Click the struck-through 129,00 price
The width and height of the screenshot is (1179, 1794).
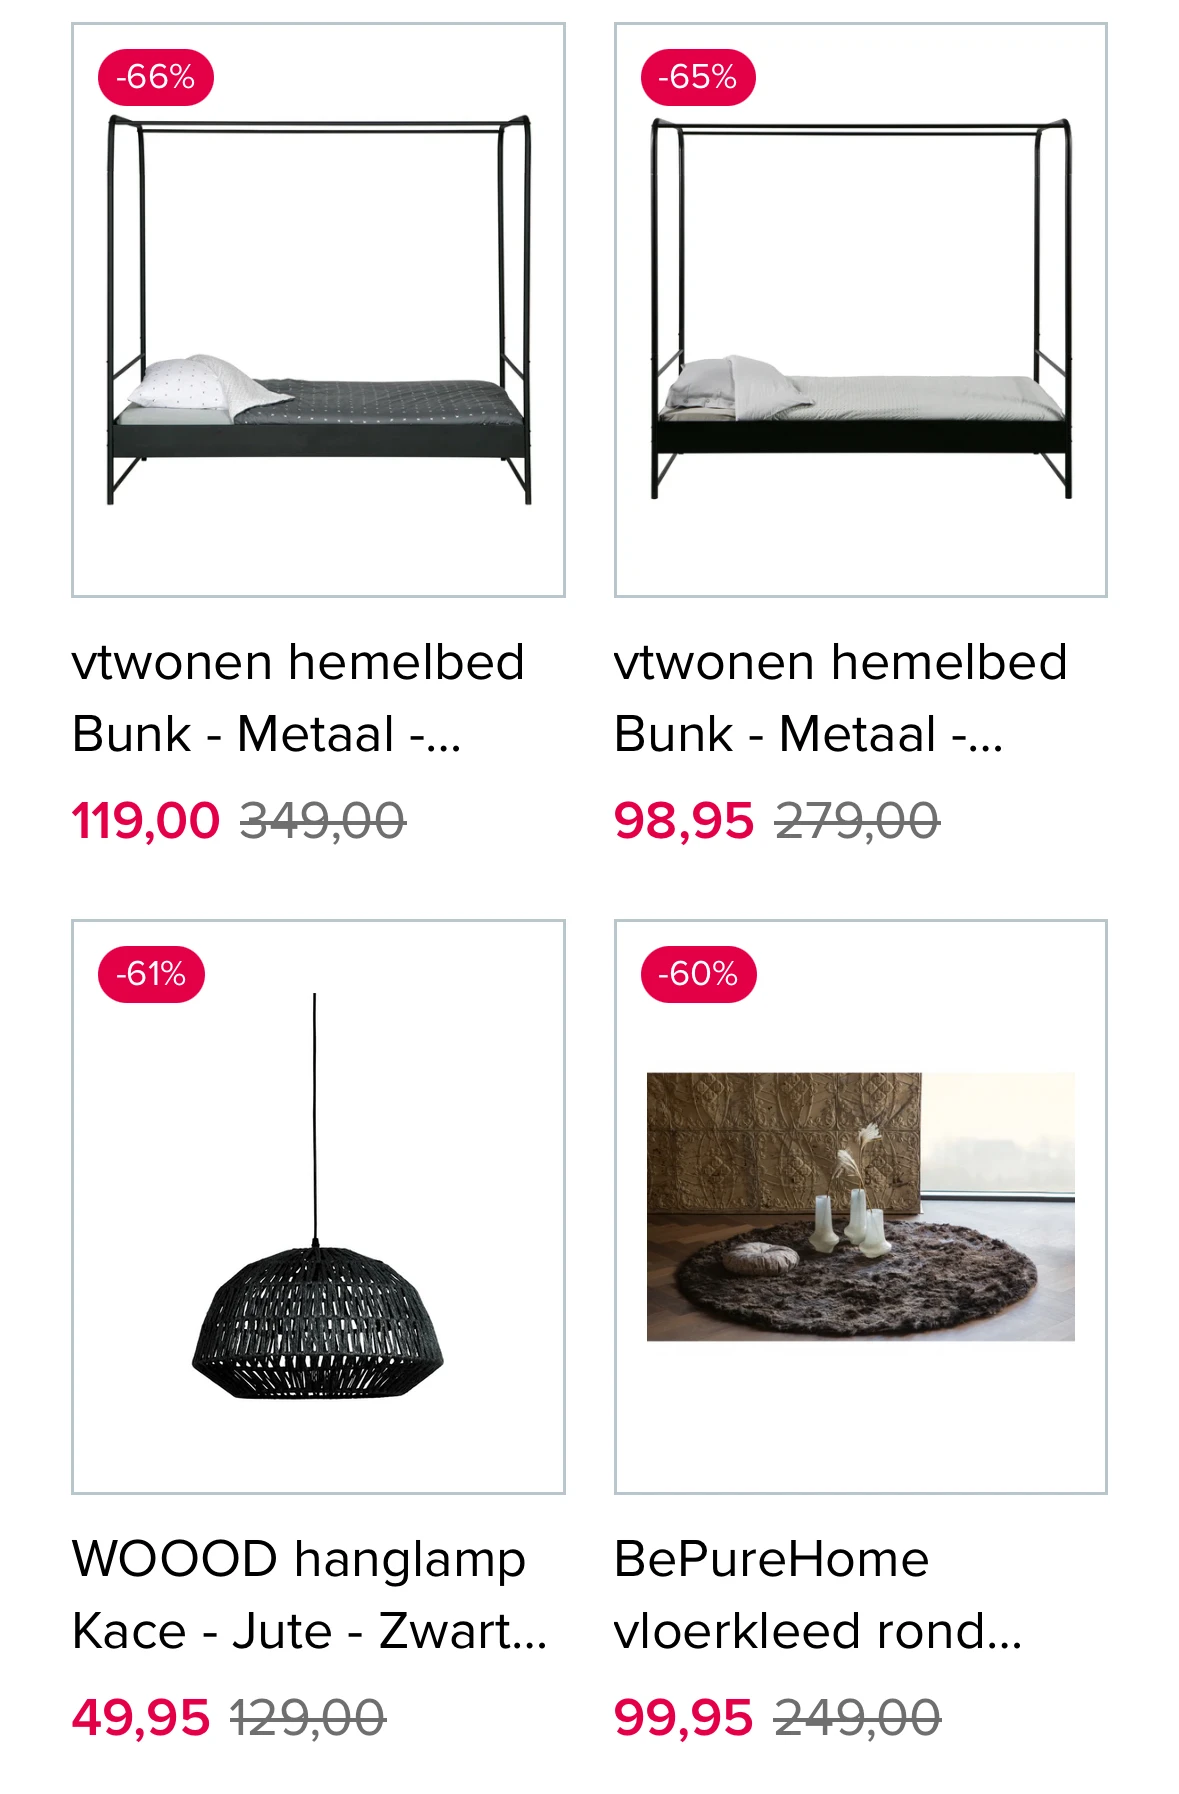(310, 1716)
